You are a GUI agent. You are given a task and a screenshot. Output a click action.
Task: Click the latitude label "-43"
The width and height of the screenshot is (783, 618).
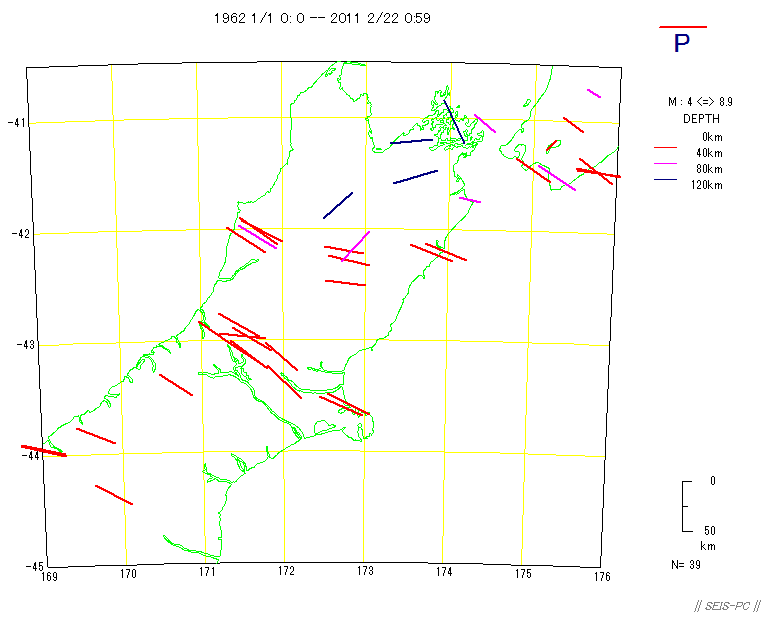[25, 344]
